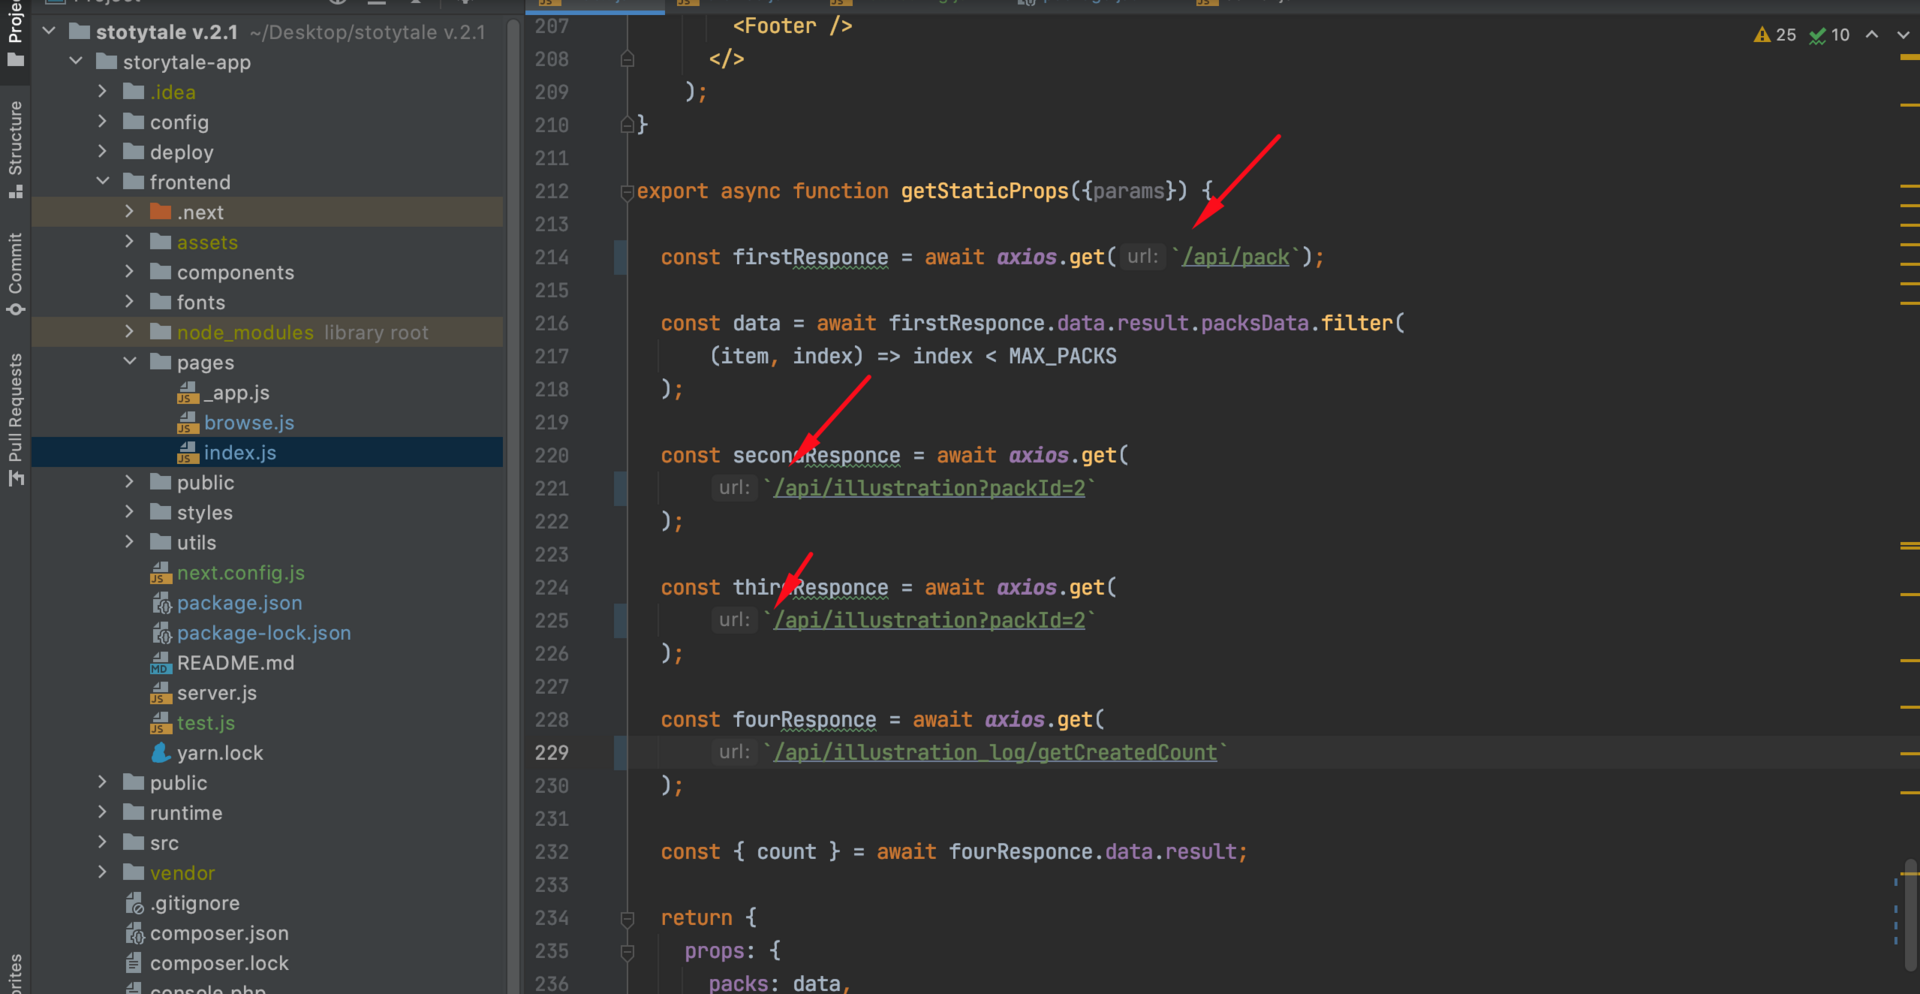Viewport: 1920px width, 994px height.
Task: Open _app.js file
Action: [237, 393]
